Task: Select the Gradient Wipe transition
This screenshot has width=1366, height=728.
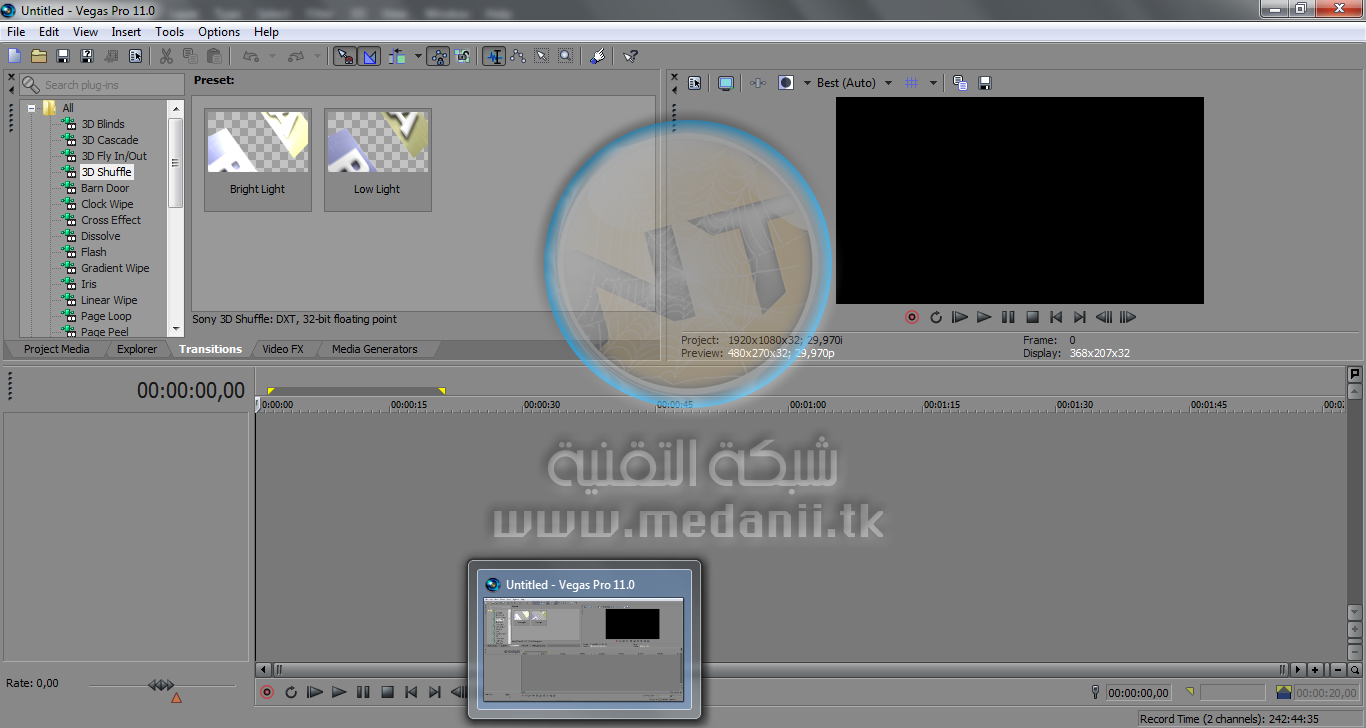Action: [115, 268]
